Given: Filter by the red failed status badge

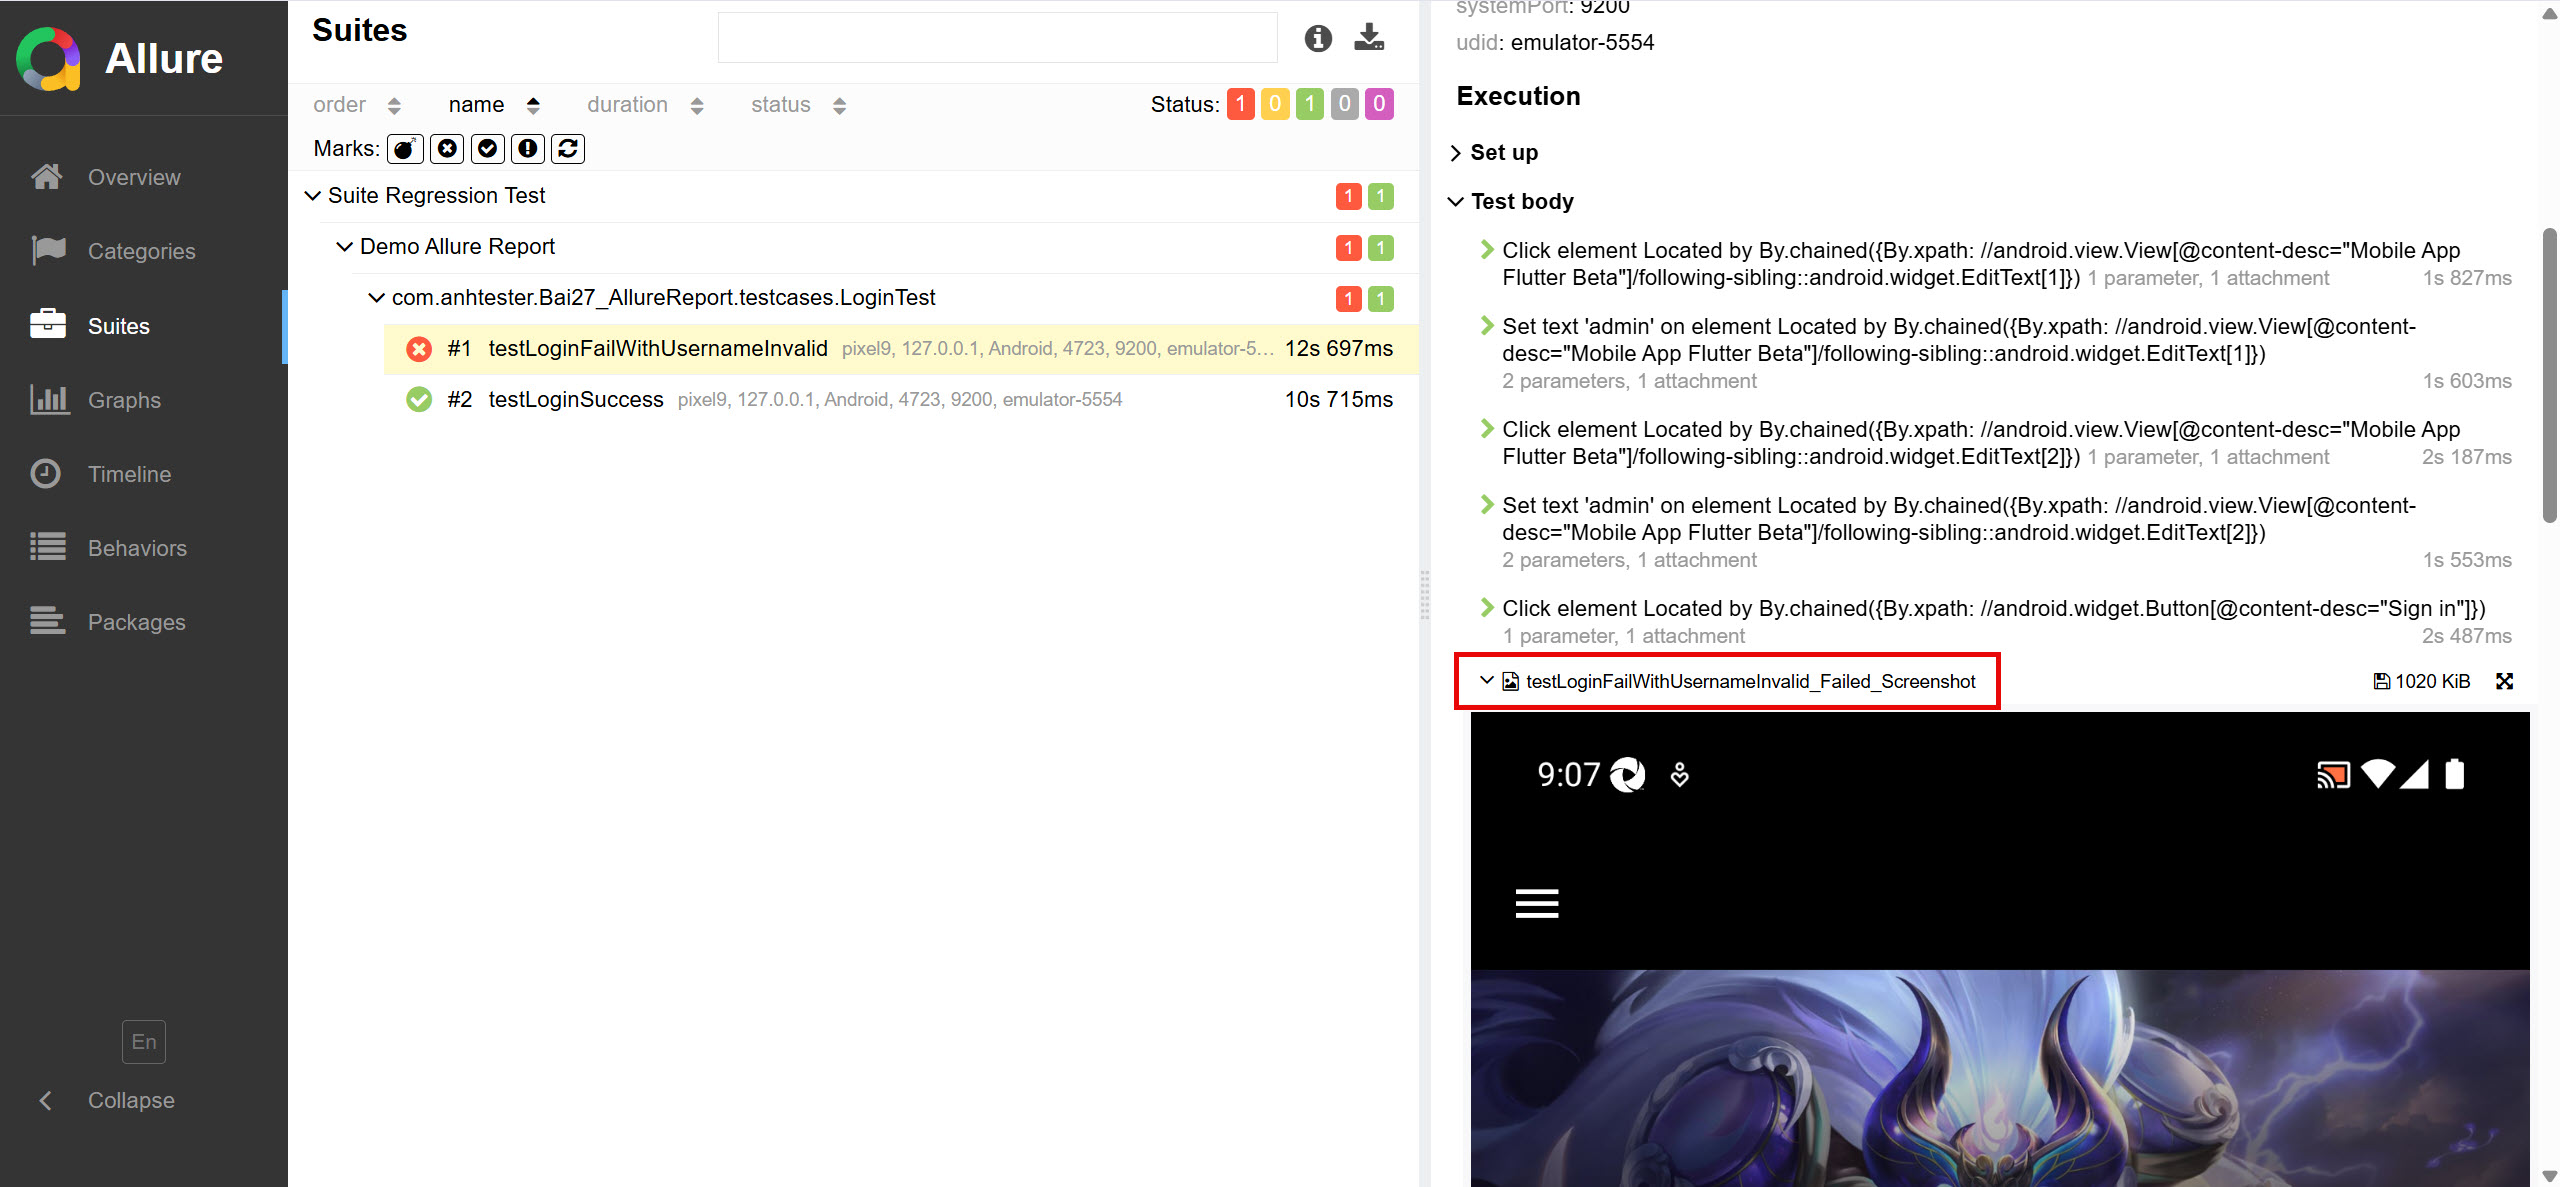Looking at the screenshot, I should click(x=1240, y=104).
